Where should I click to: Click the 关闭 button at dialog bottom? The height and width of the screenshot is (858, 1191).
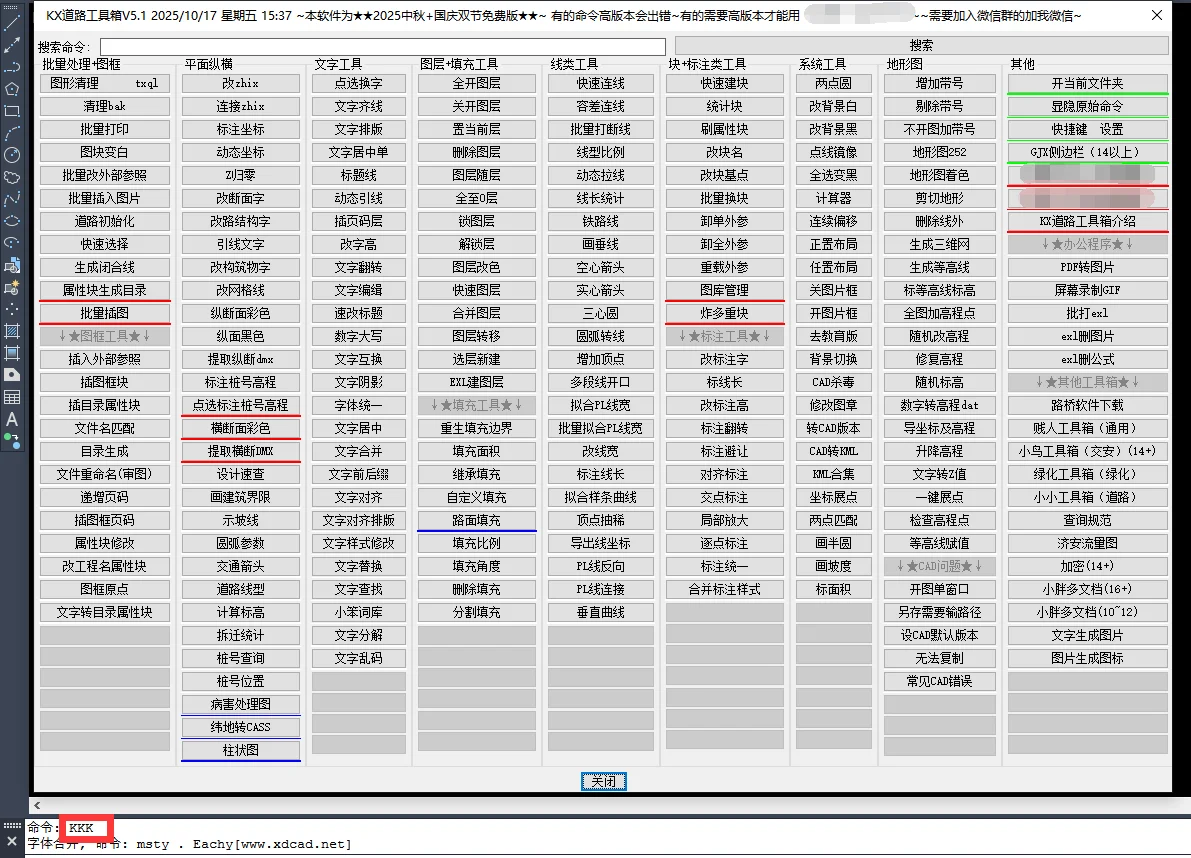(x=604, y=781)
